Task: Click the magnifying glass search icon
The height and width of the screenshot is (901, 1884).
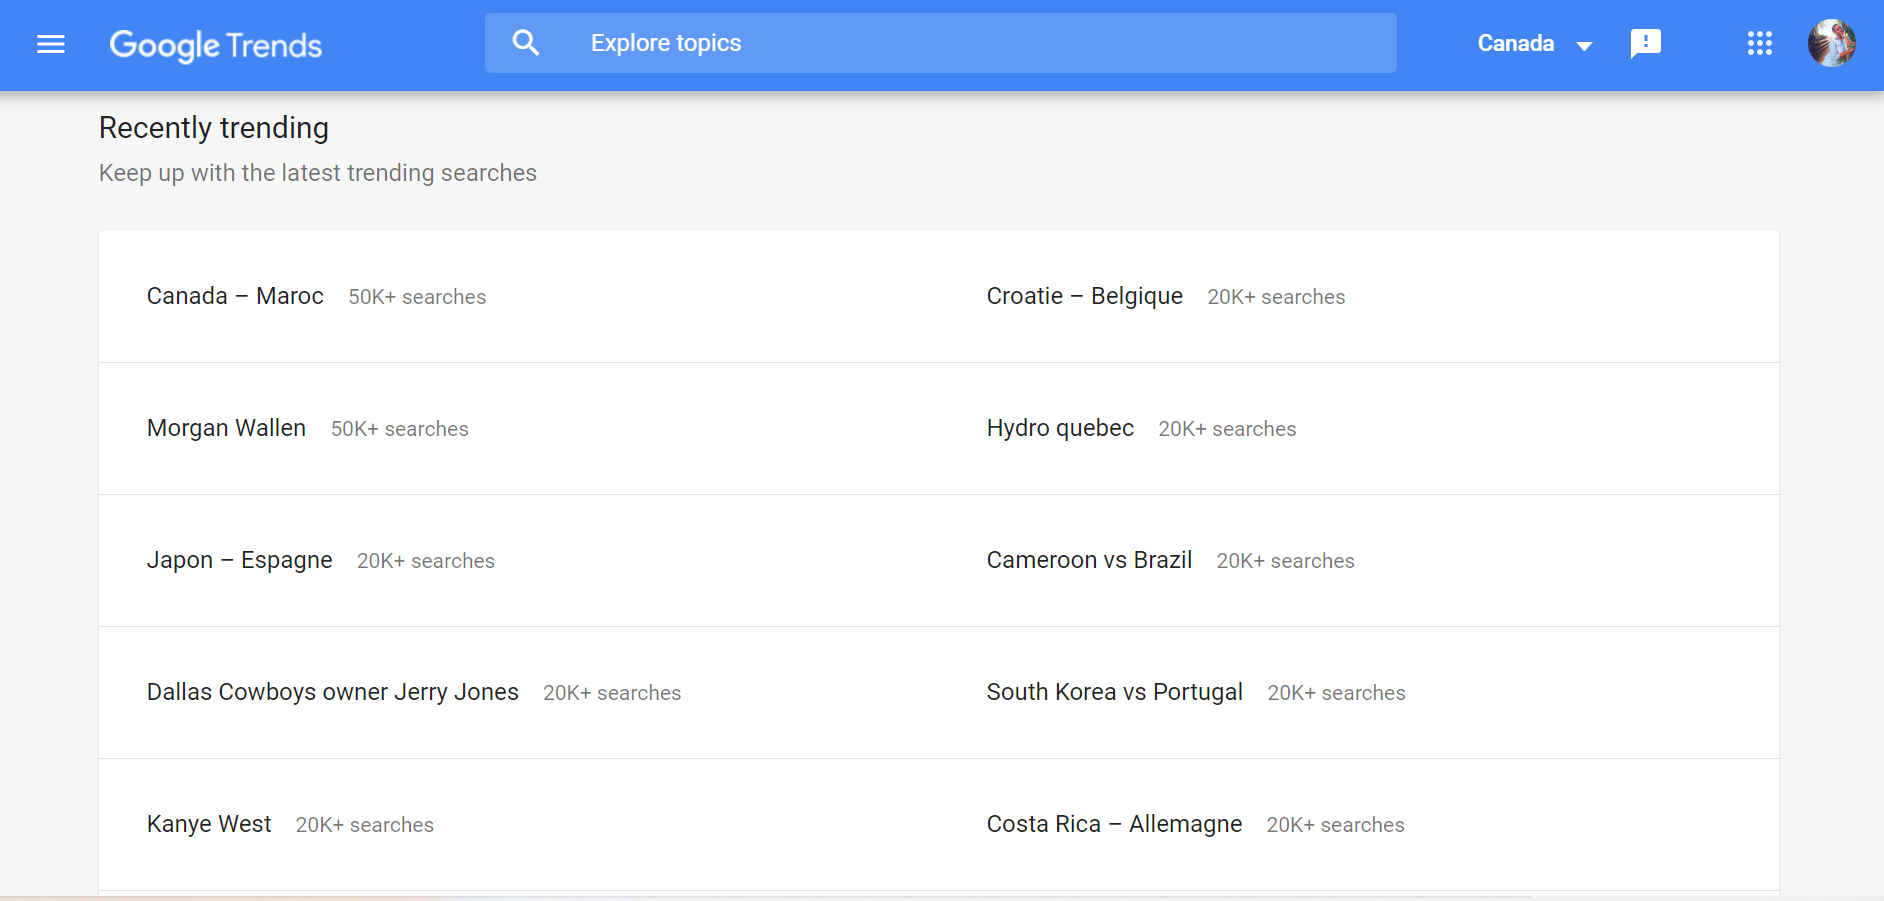Action: (525, 42)
